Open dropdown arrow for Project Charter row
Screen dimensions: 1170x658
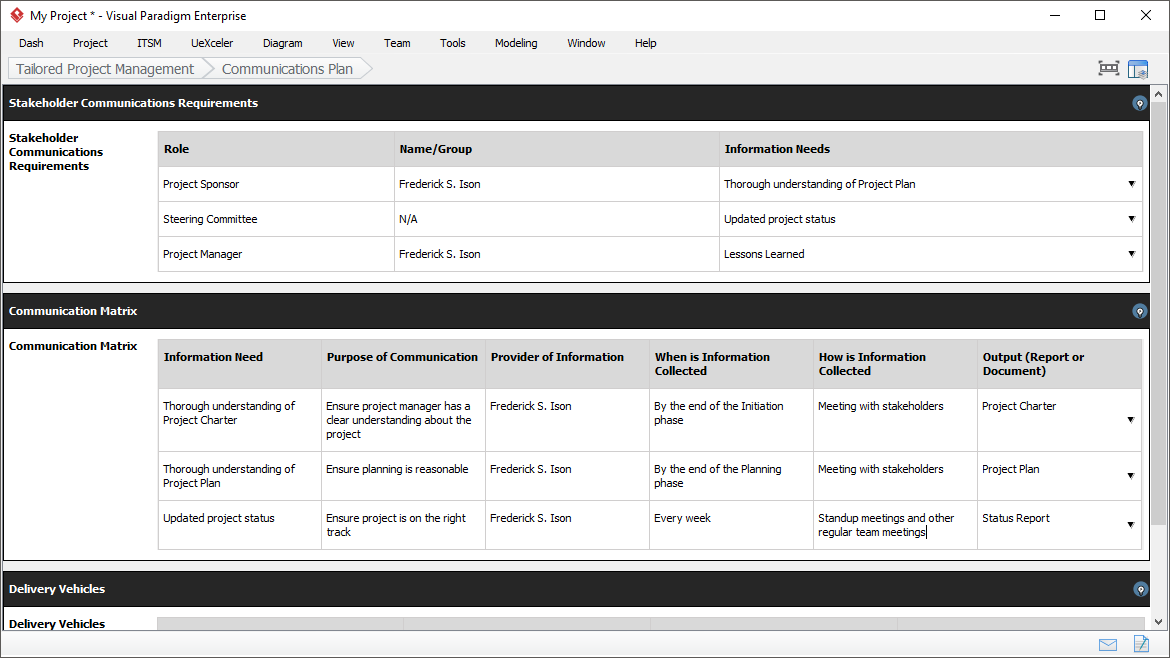[1130, 420]
